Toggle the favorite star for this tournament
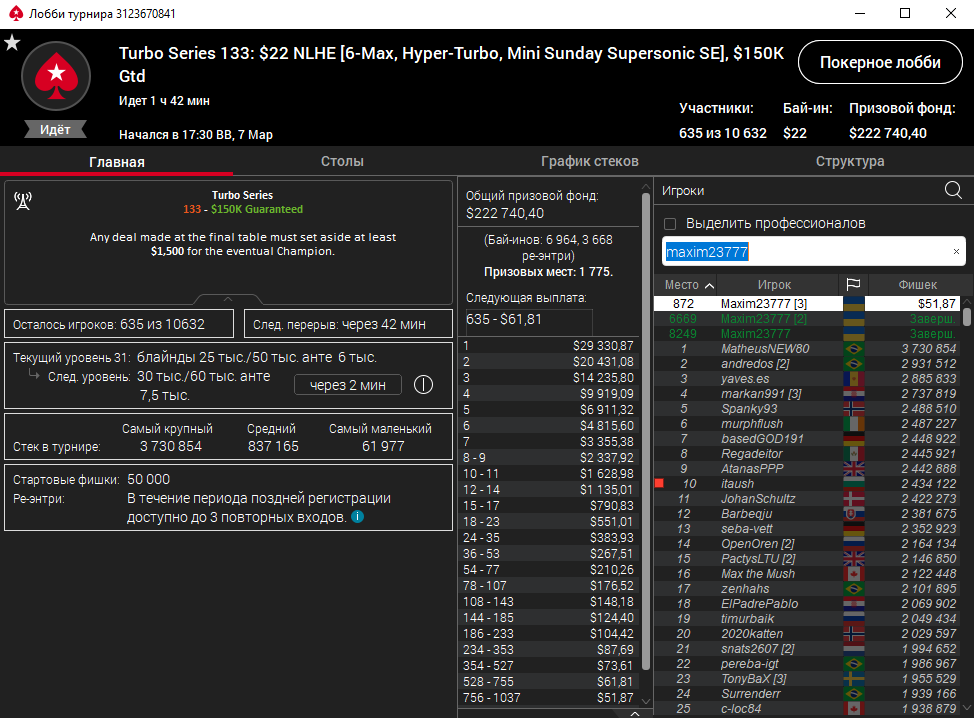Image resolution: width=974 pixels, height=718 pixels. (x=12, y=43)
